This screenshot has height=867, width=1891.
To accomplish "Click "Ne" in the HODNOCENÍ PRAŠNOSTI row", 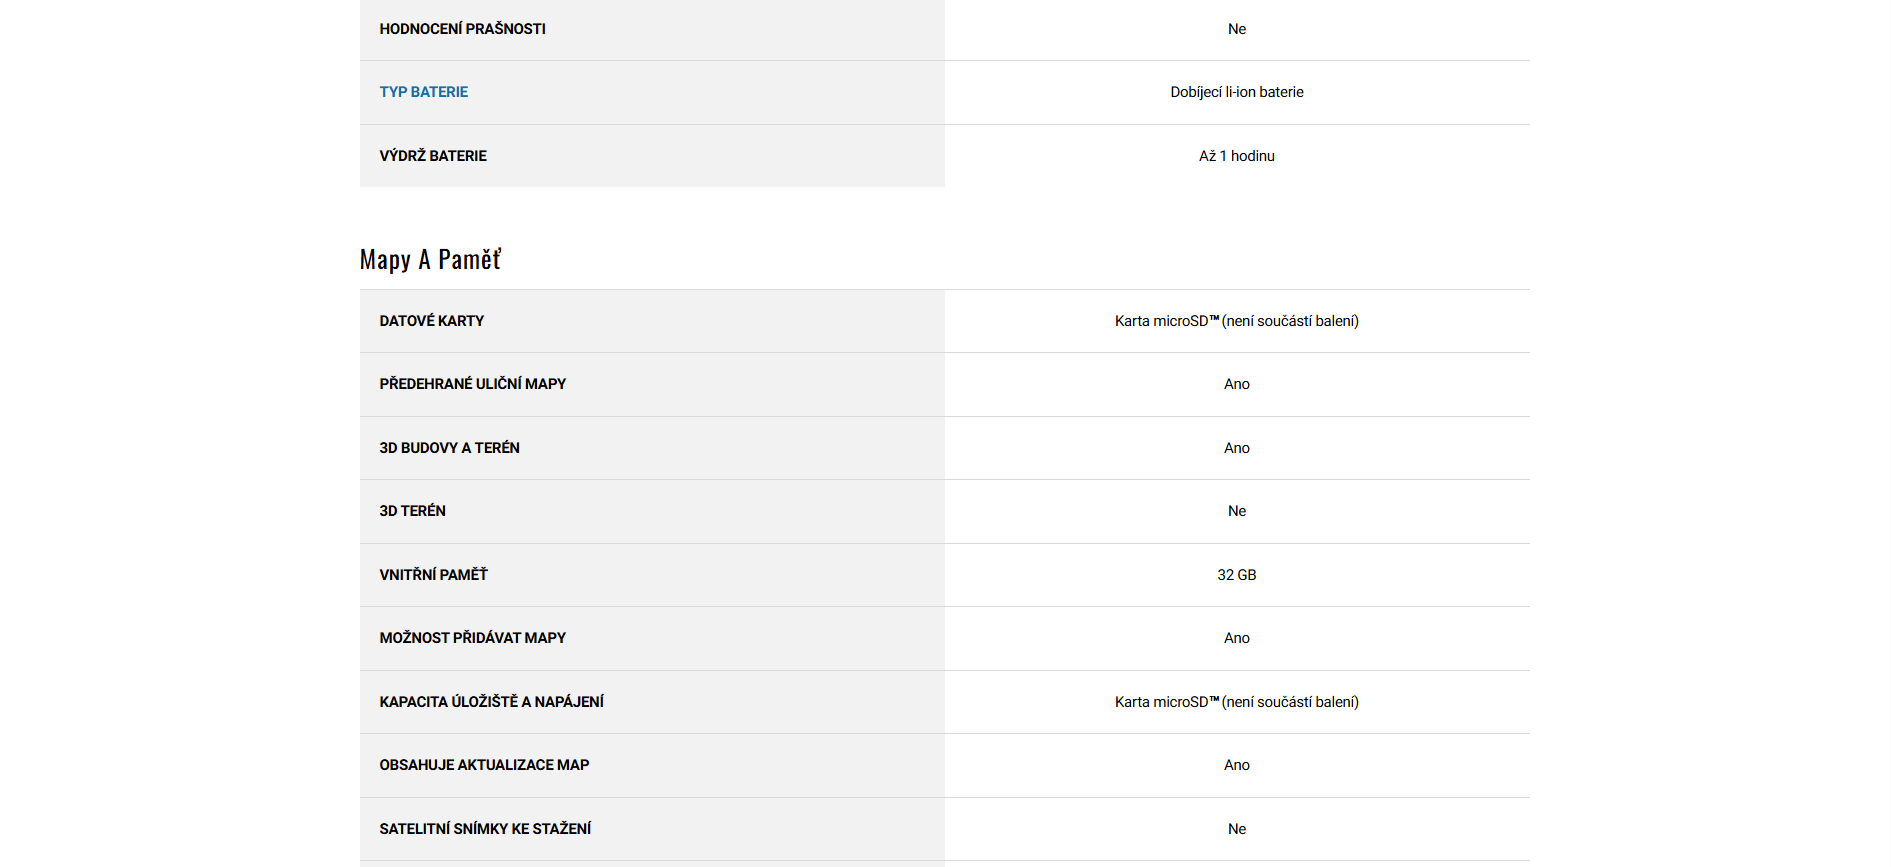I will (1236, 29).
